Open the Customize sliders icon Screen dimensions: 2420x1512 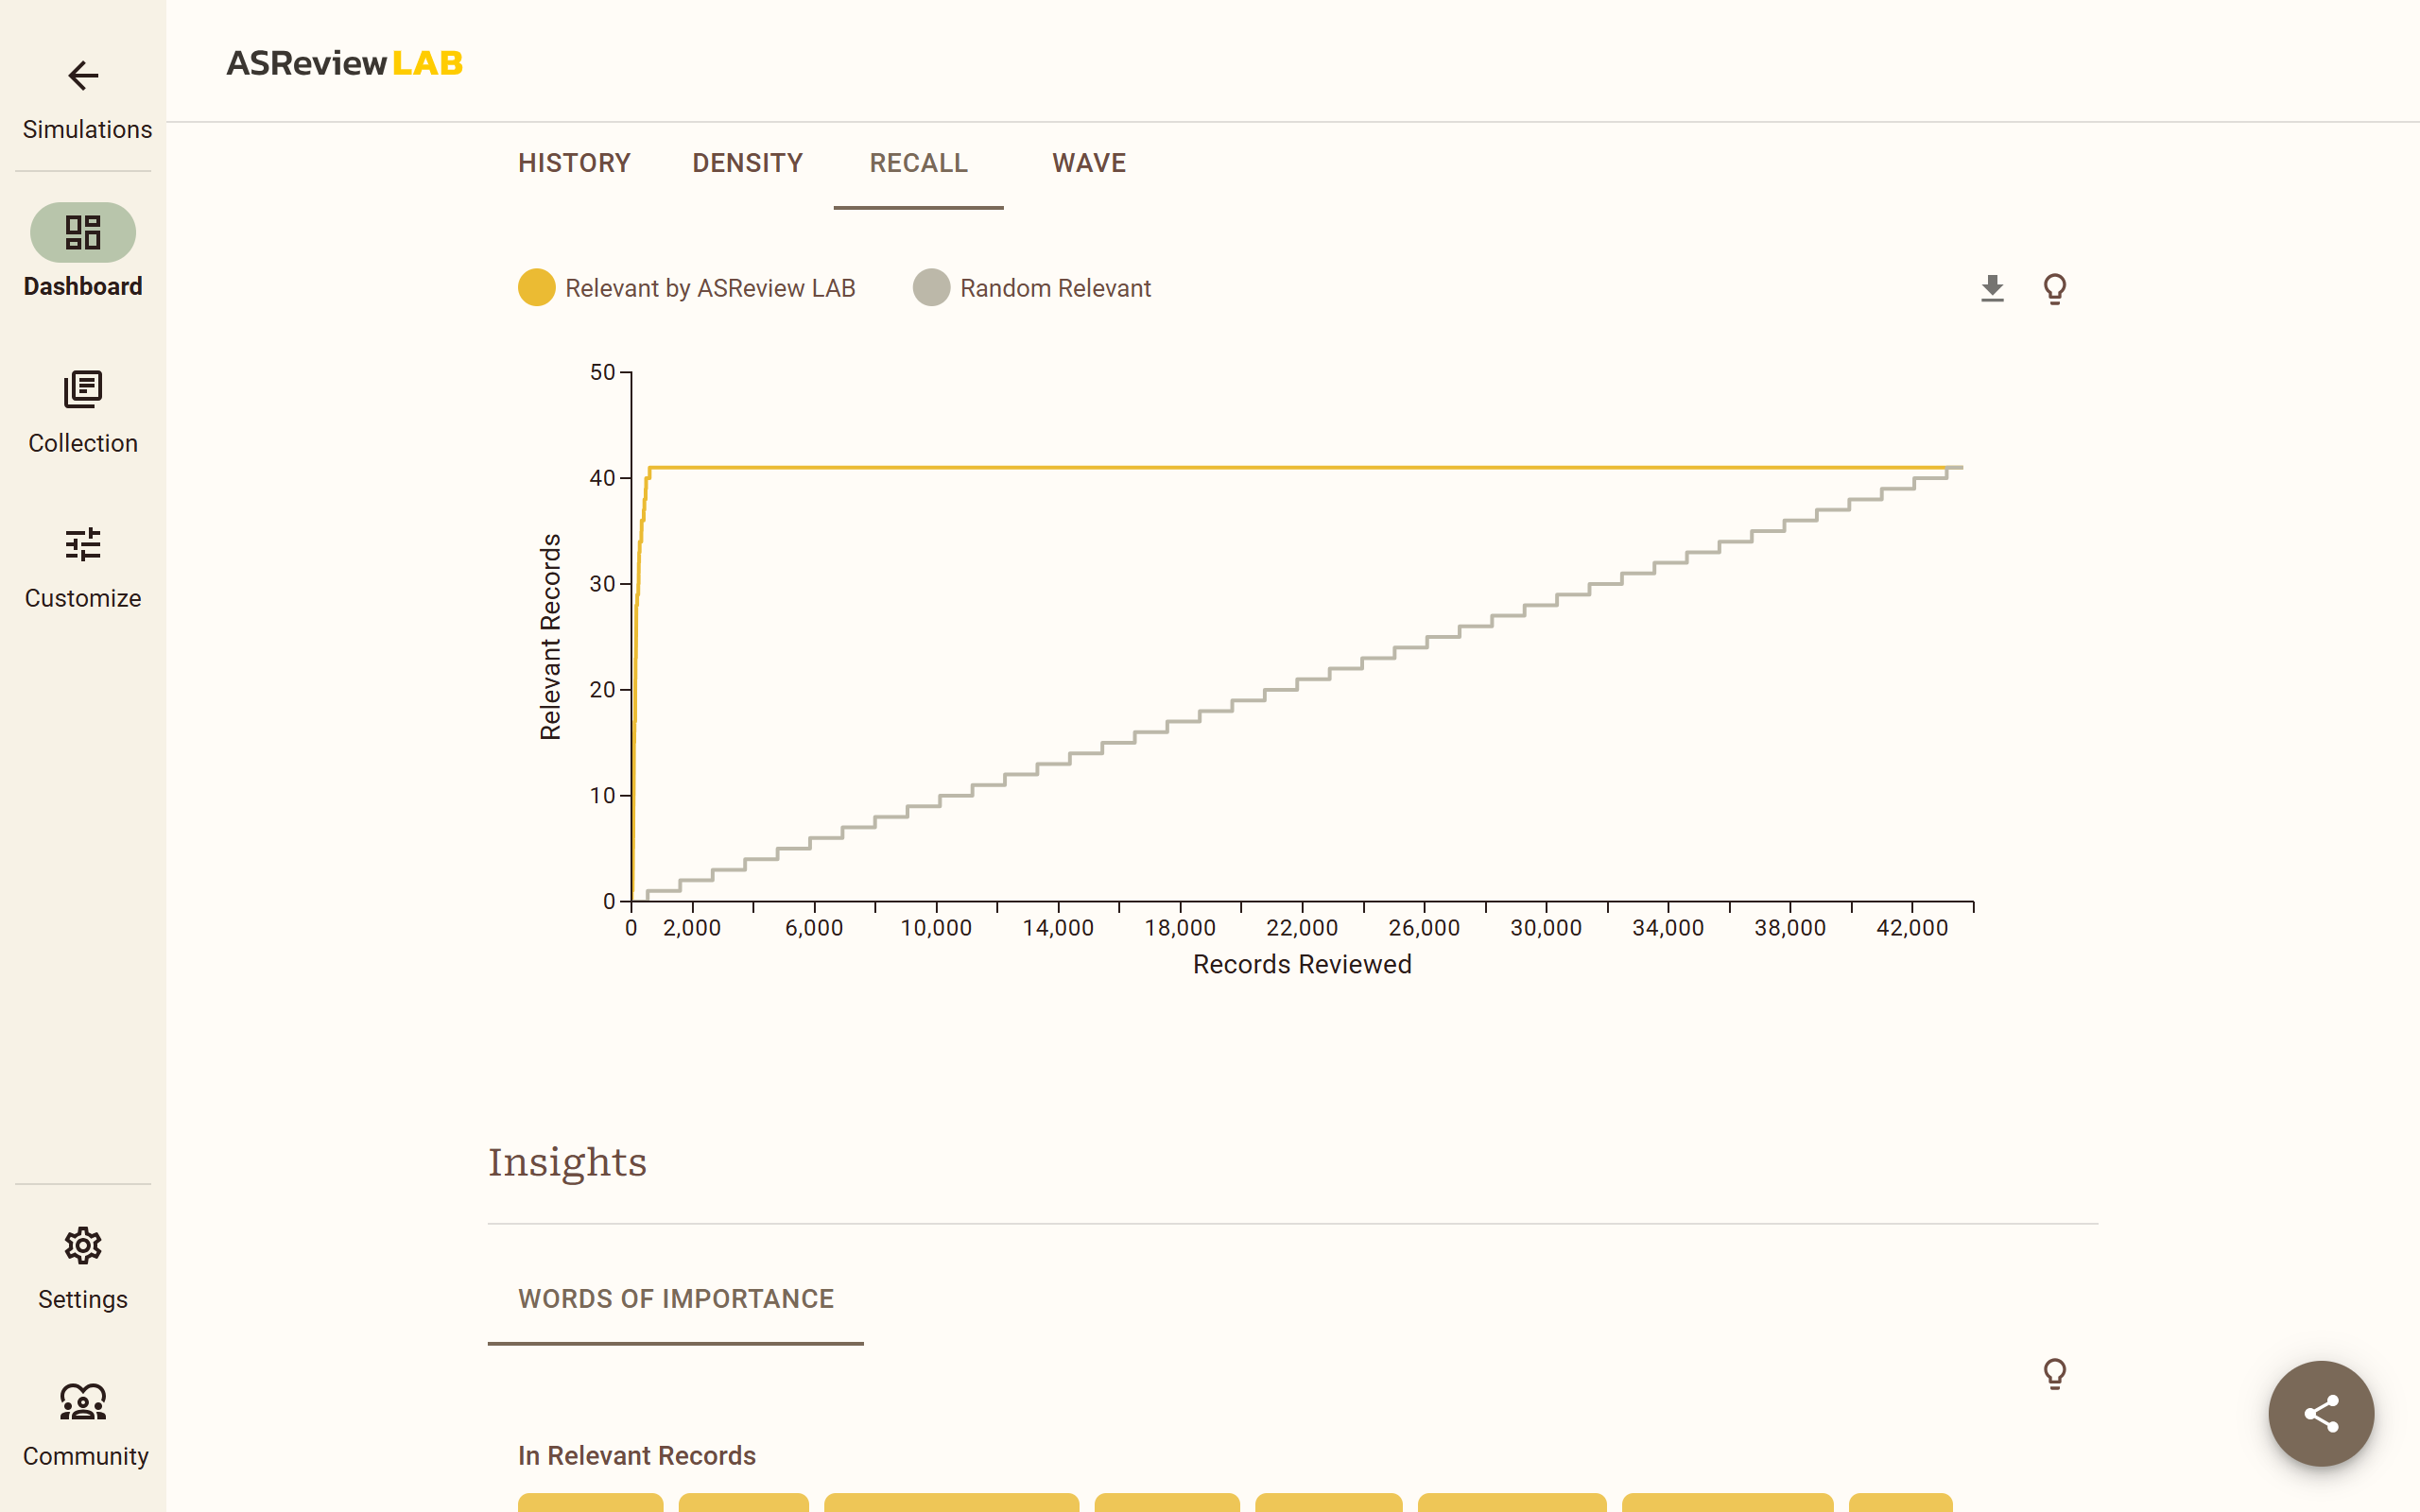coord(83,545)
